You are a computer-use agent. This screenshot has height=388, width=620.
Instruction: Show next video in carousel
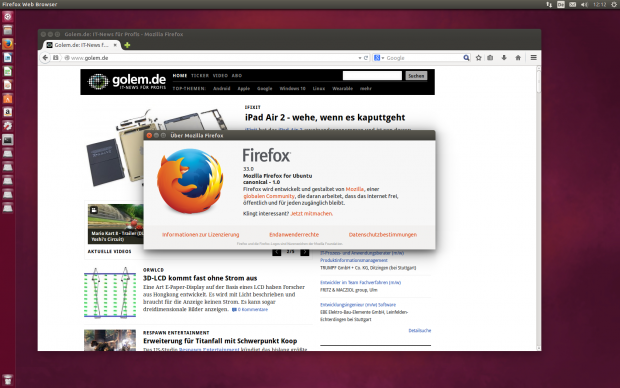pyautogui.click(x=304, y=252)
